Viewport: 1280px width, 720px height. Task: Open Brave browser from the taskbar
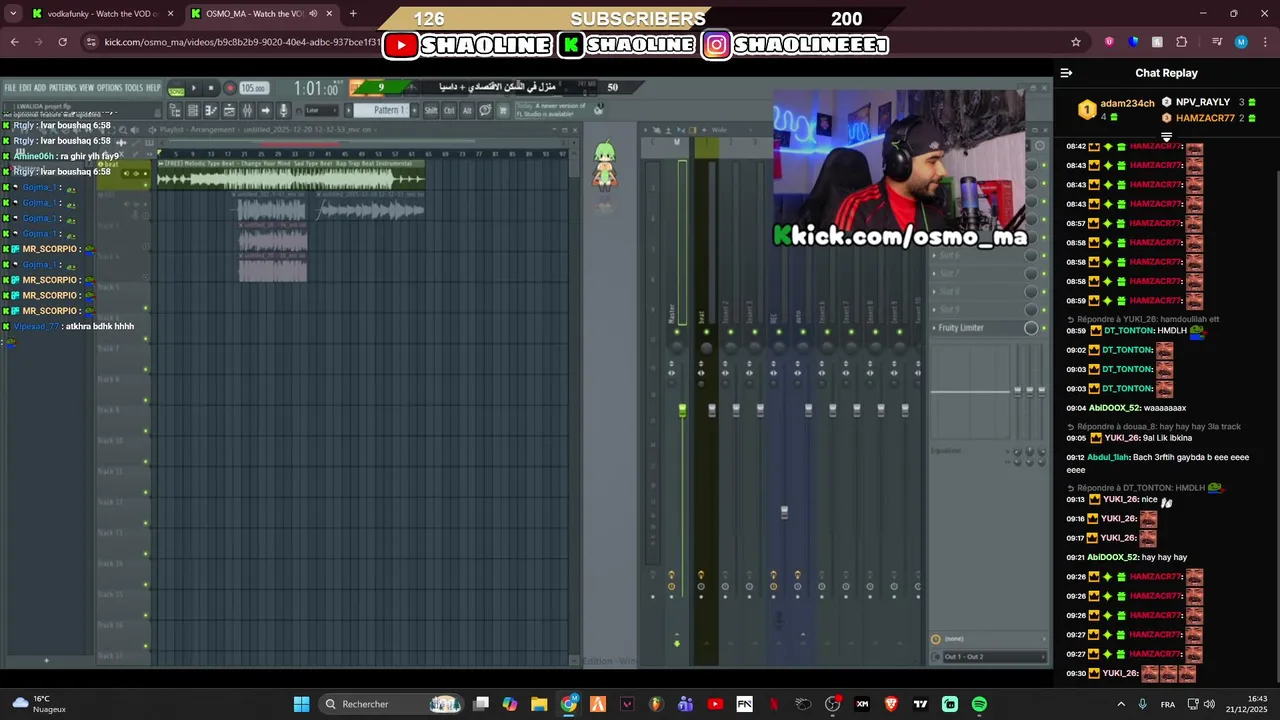tap(891, 704)
